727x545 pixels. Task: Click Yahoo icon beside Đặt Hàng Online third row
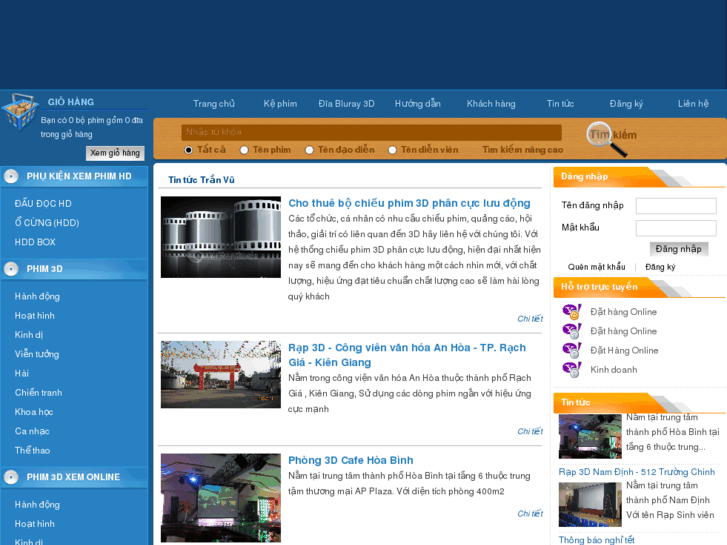point(572,350)
